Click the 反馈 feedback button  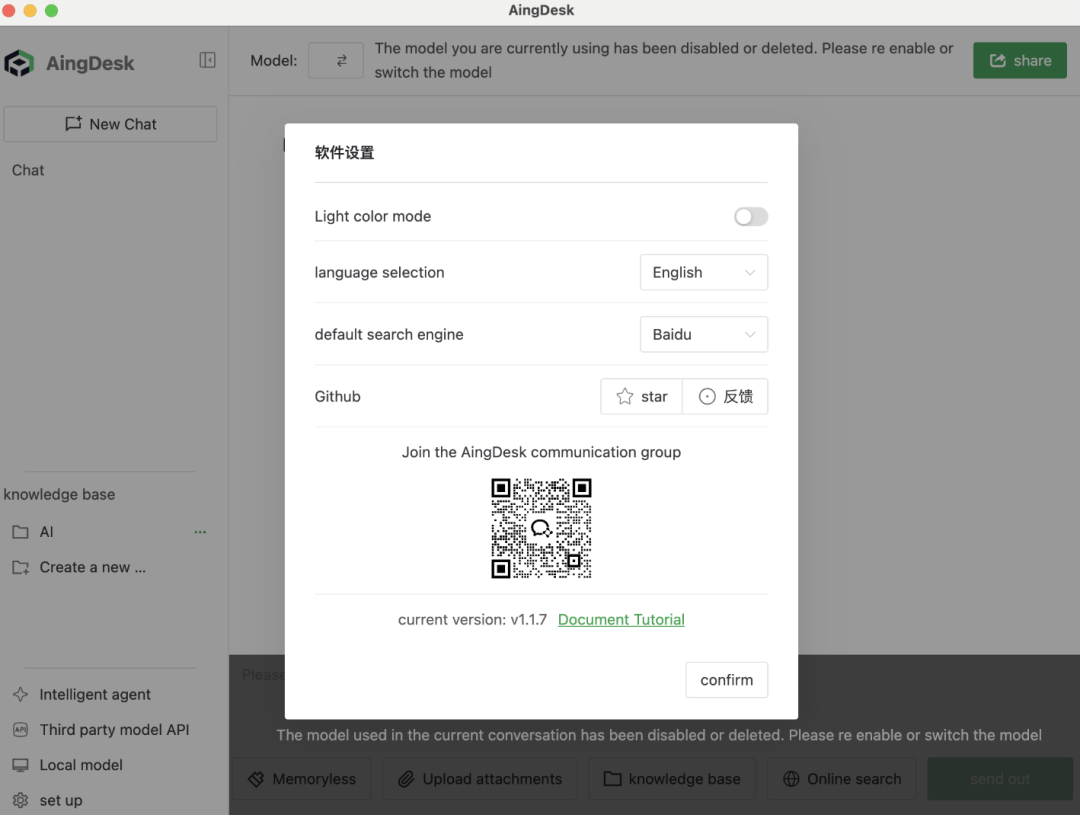point(725,396)
